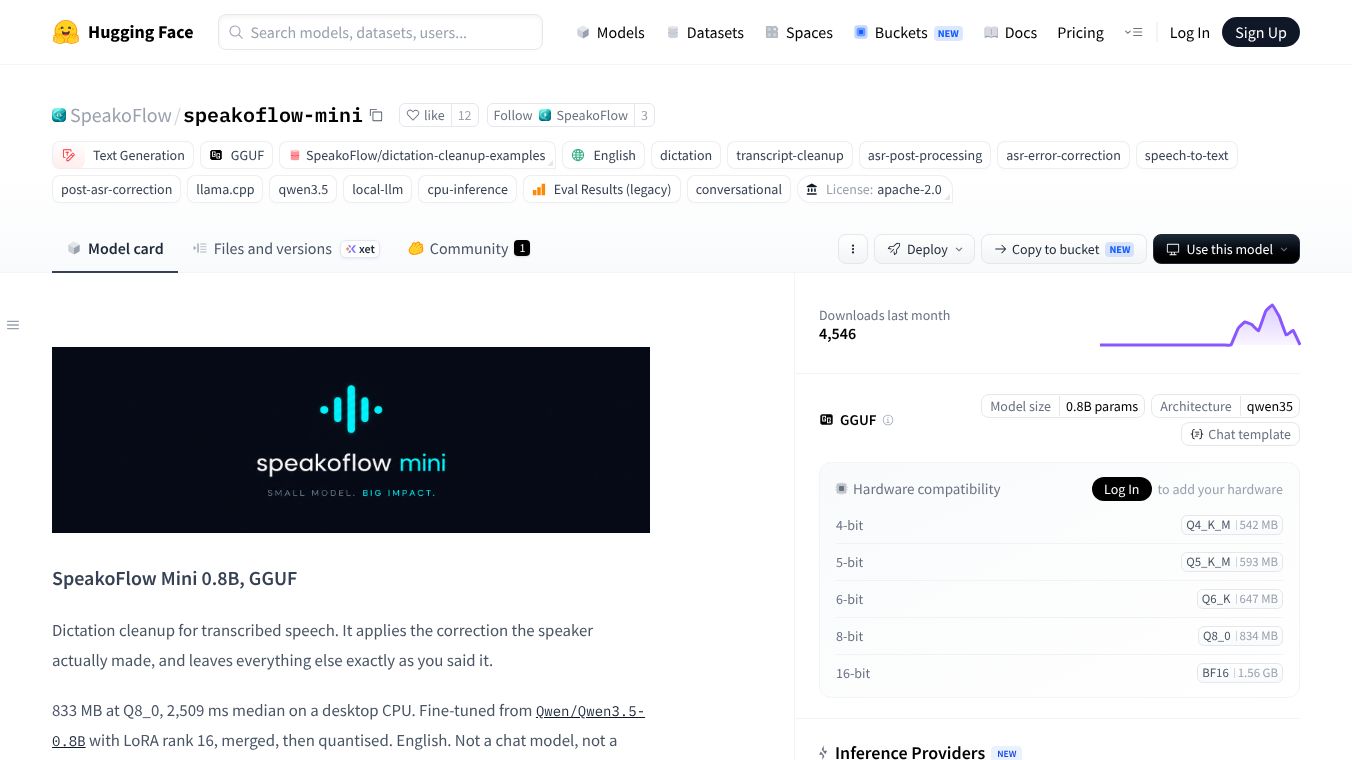
Task: Select the conversational tag
Action: click(739, 189)
